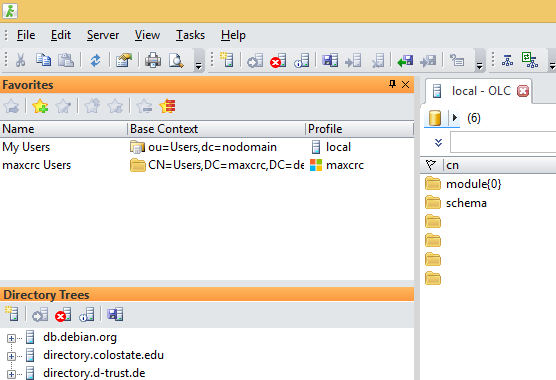Screen dimensions: 556x380
Task: Close the local - OLC tab
Action: pos(523,91)
